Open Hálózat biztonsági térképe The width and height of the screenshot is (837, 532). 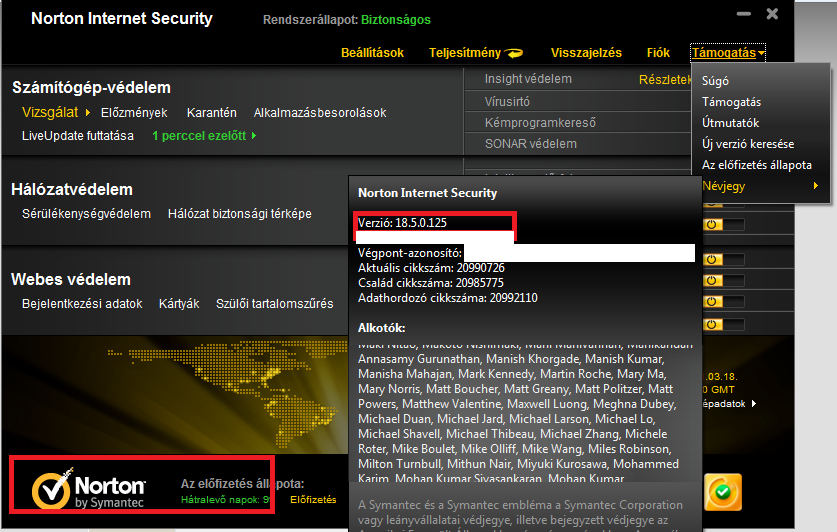point(240,214)
